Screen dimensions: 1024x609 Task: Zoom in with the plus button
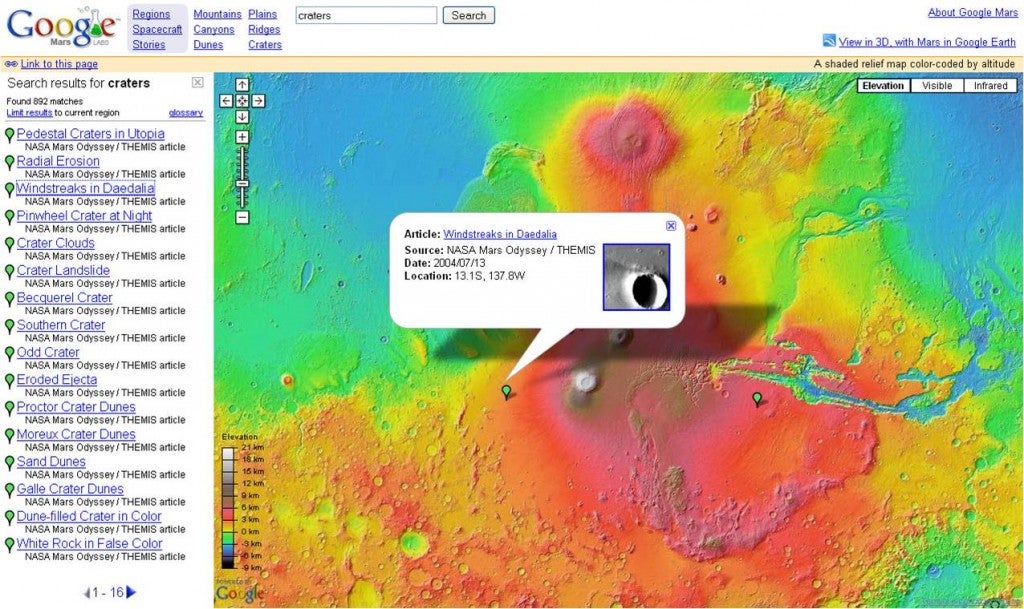(x=242, y=137)
